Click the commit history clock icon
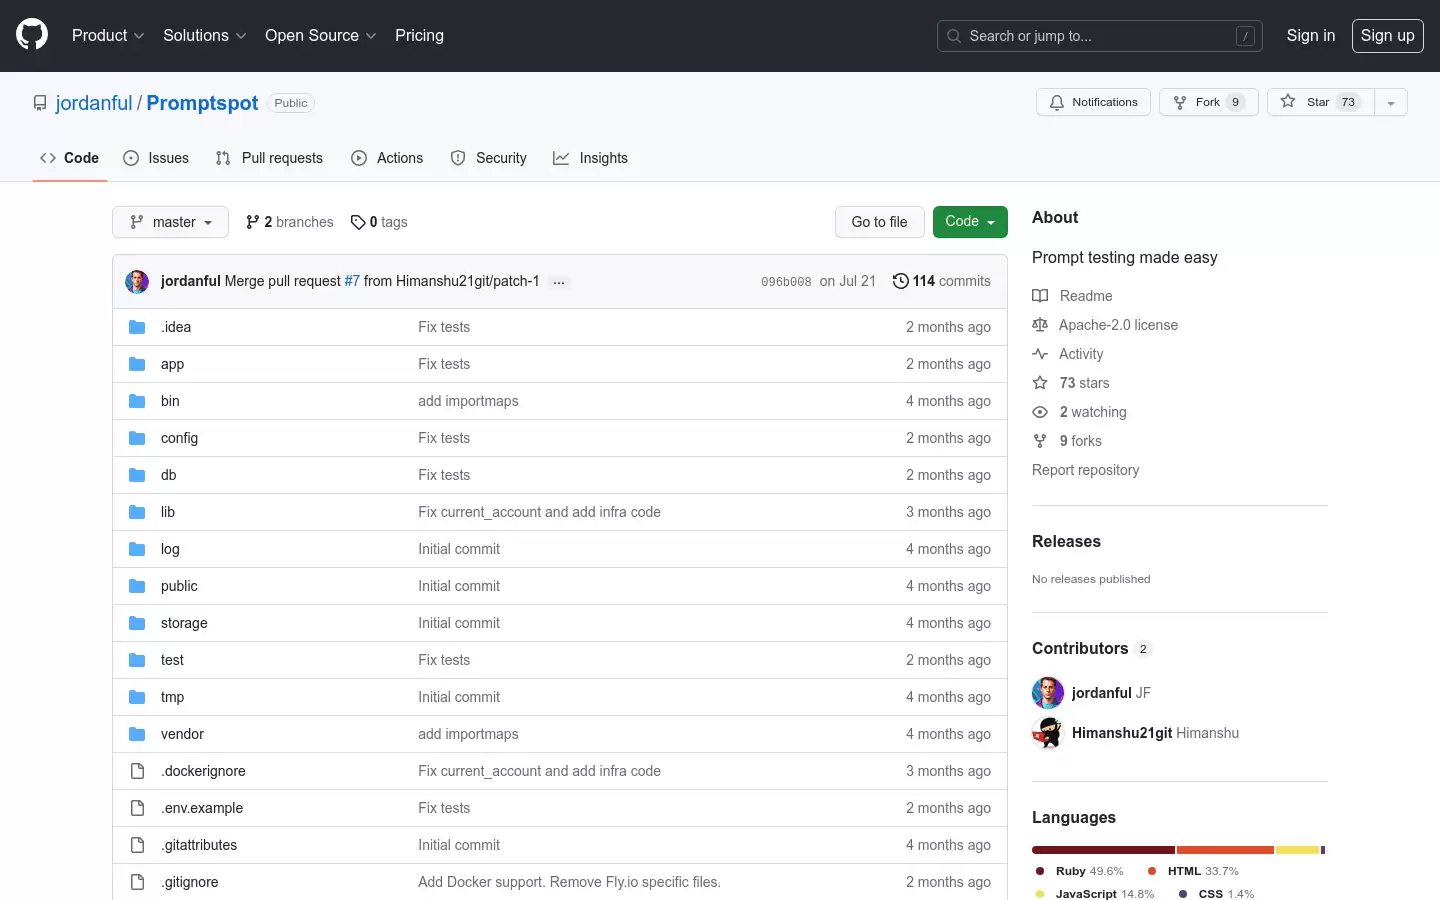 (x=900, y=281)
